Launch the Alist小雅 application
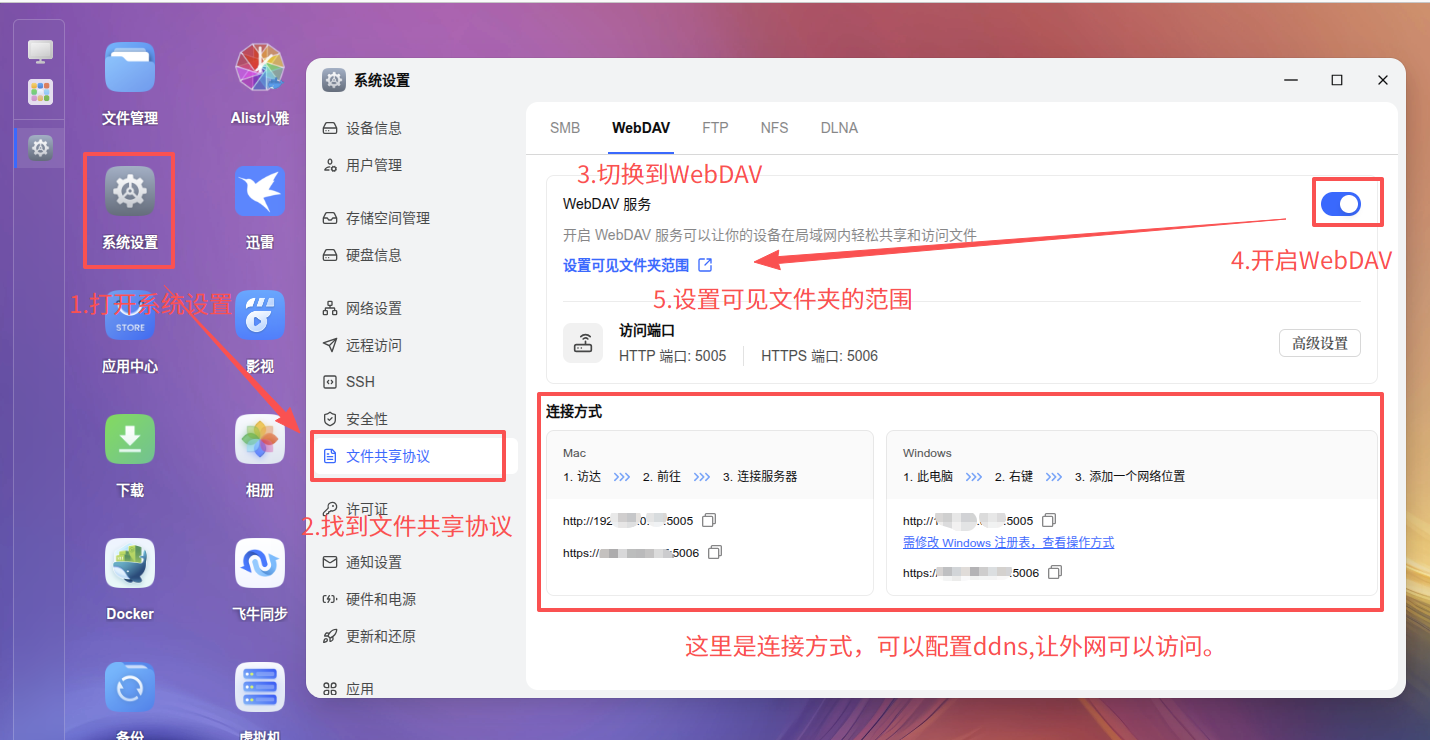 coord(259,66)
